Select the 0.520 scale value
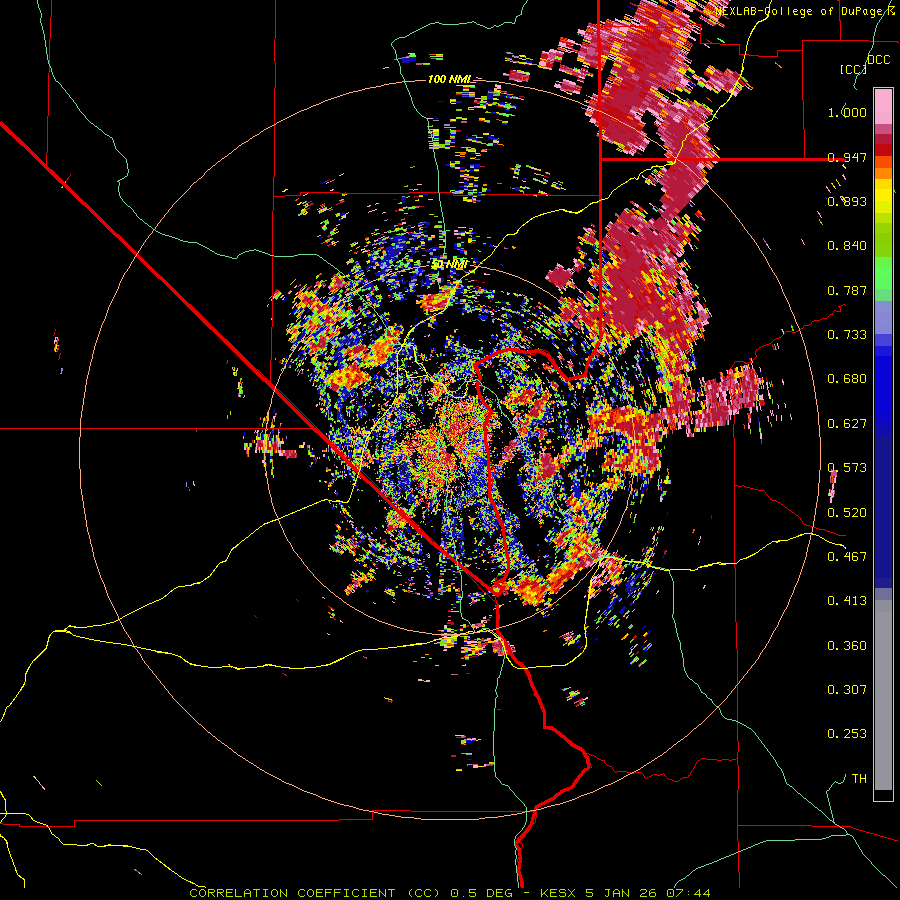 pos(847,513)
